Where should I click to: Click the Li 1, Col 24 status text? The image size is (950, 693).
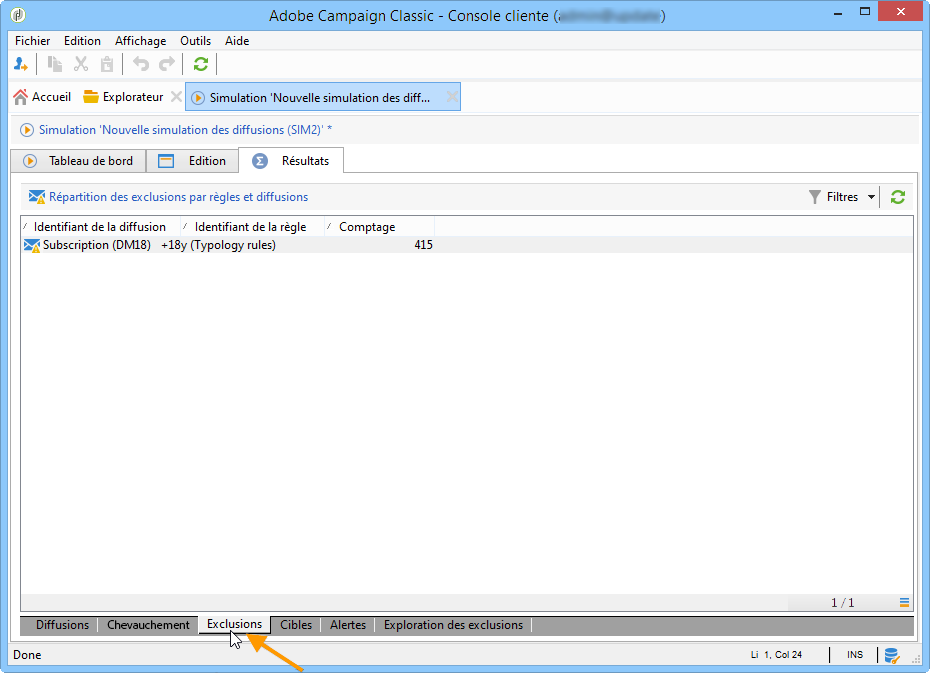tap(776, 655)
